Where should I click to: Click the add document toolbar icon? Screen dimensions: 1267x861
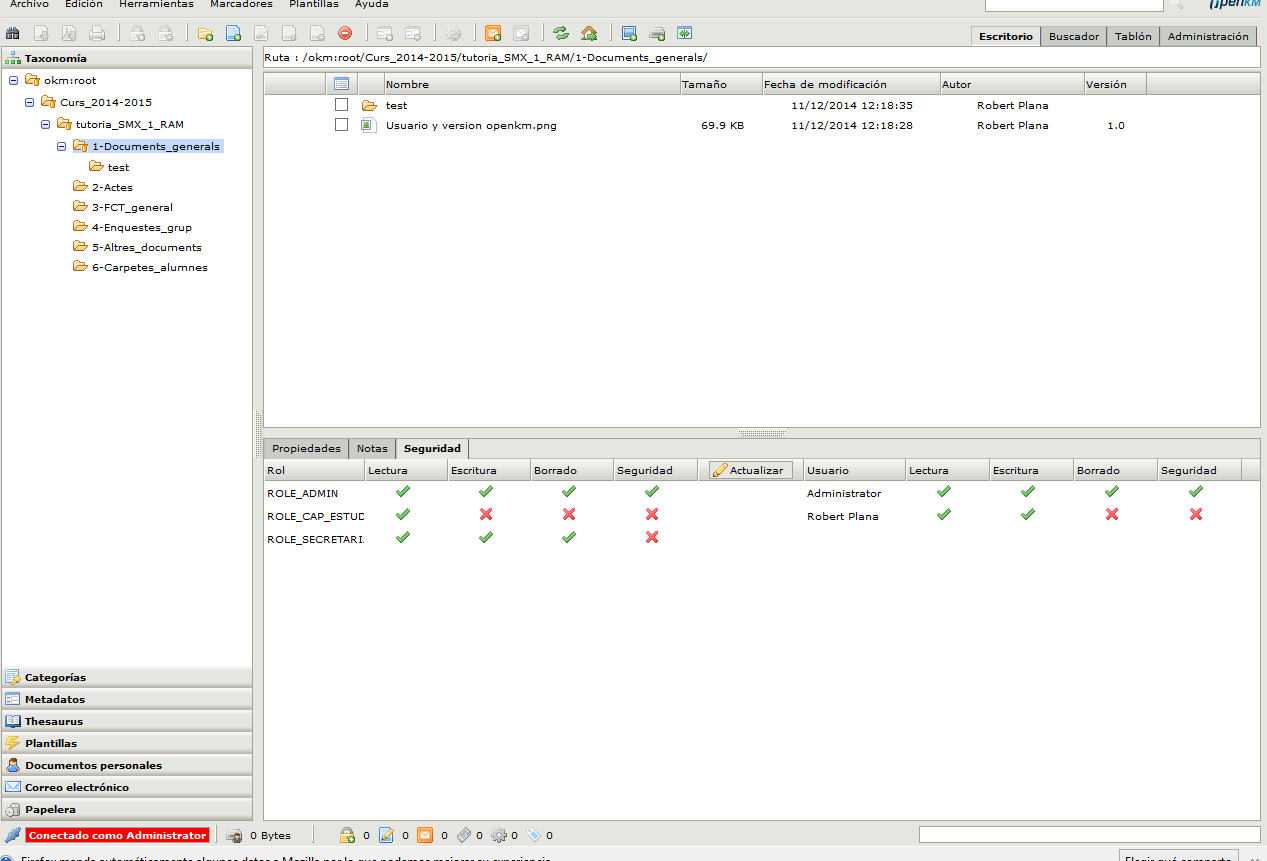pos(233,34)
